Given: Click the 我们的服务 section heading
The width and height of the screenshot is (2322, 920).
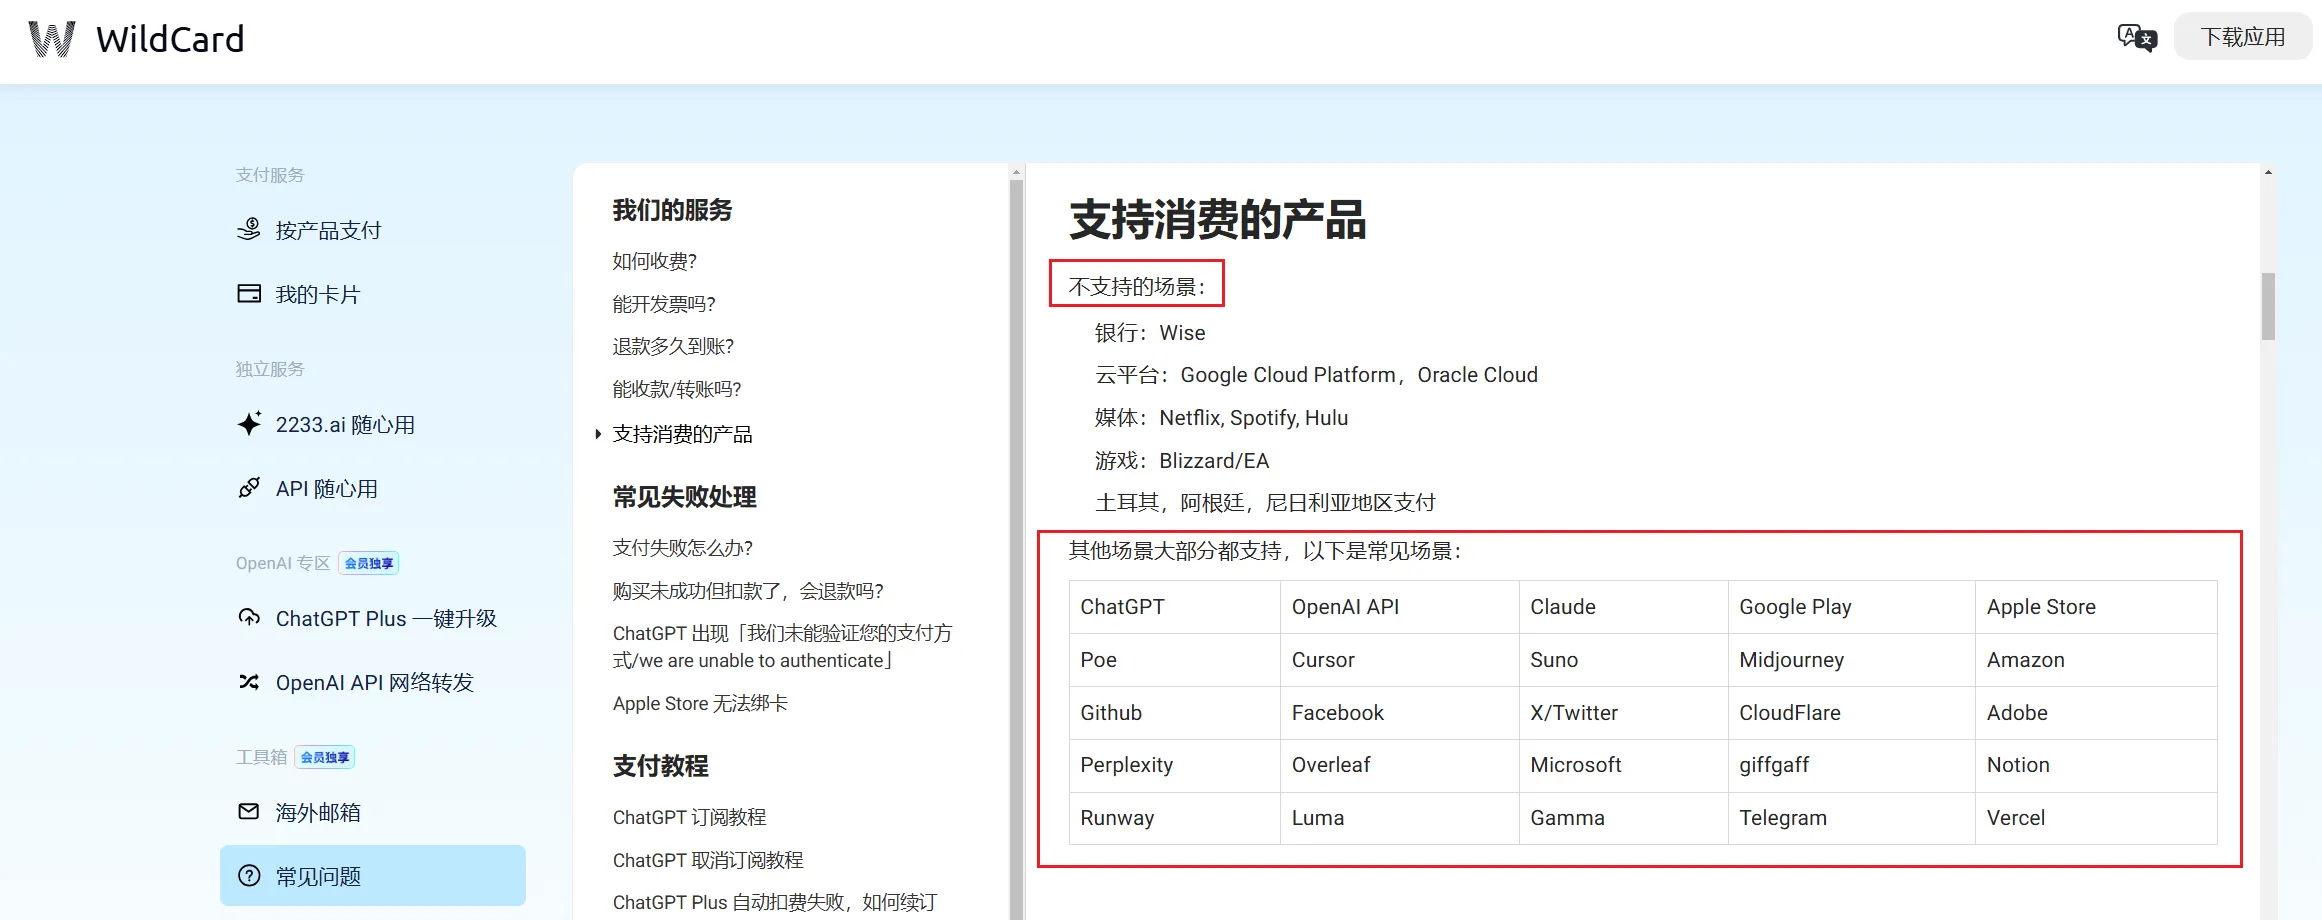Looking at the screenshot, I should [x=672, y=210].
